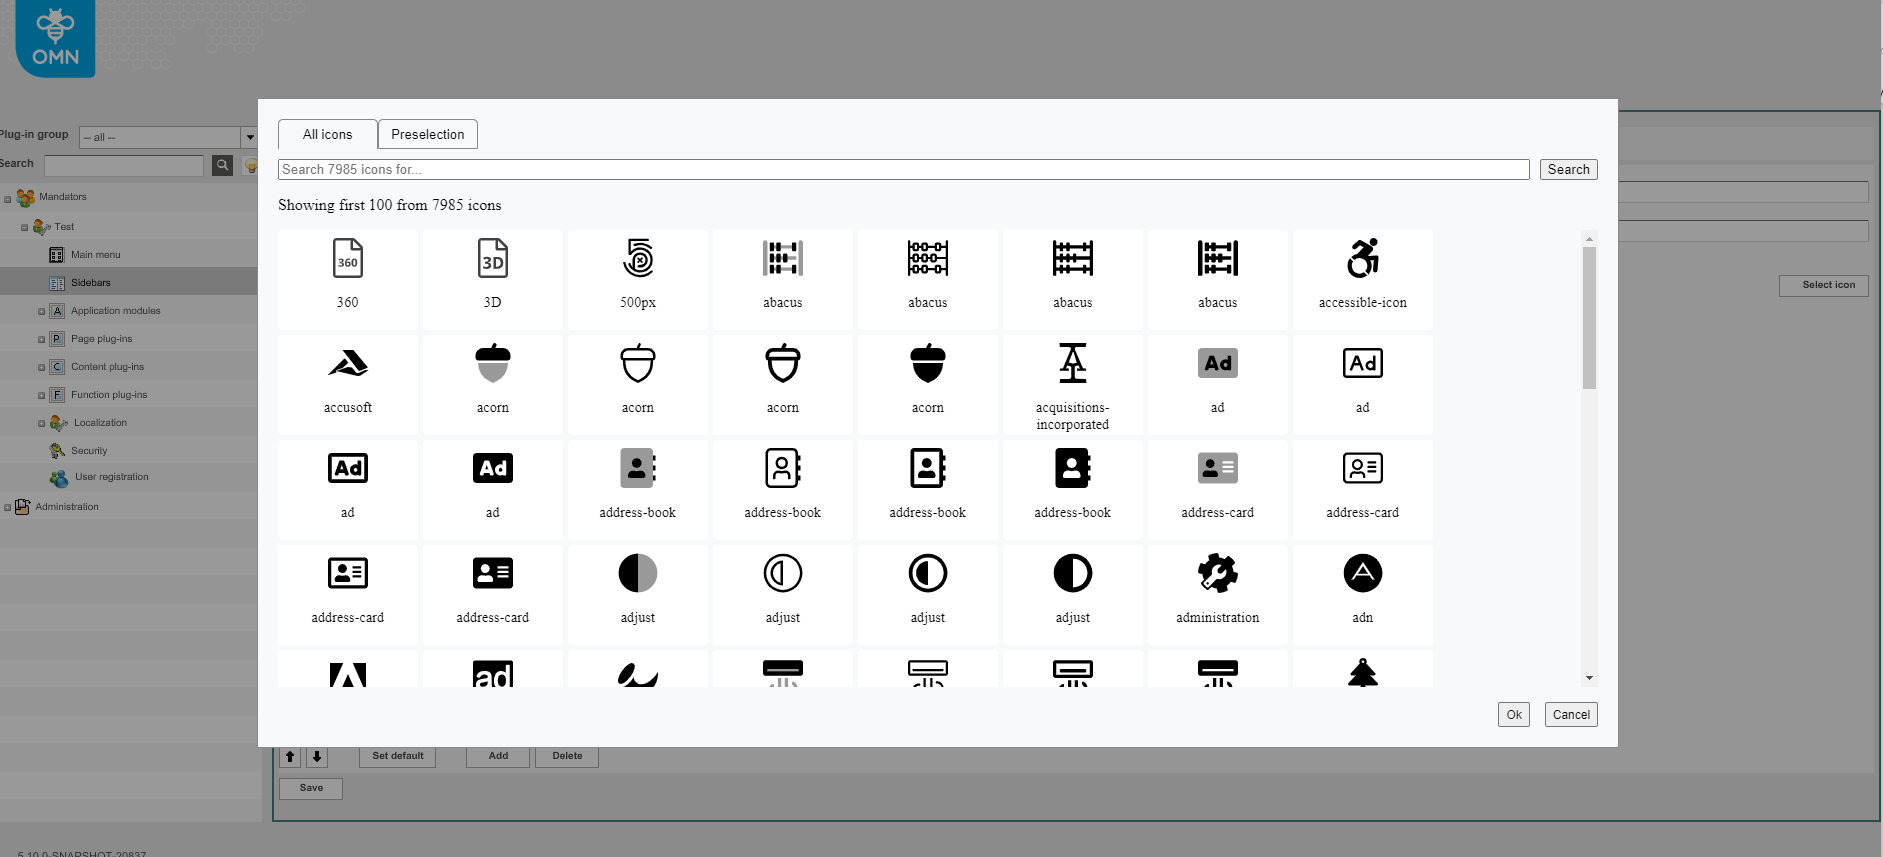Viewport: 1883px width, 857px height.
Task: Expand the Application modules node
Action: pyautogui.click(x=41, y=312)
